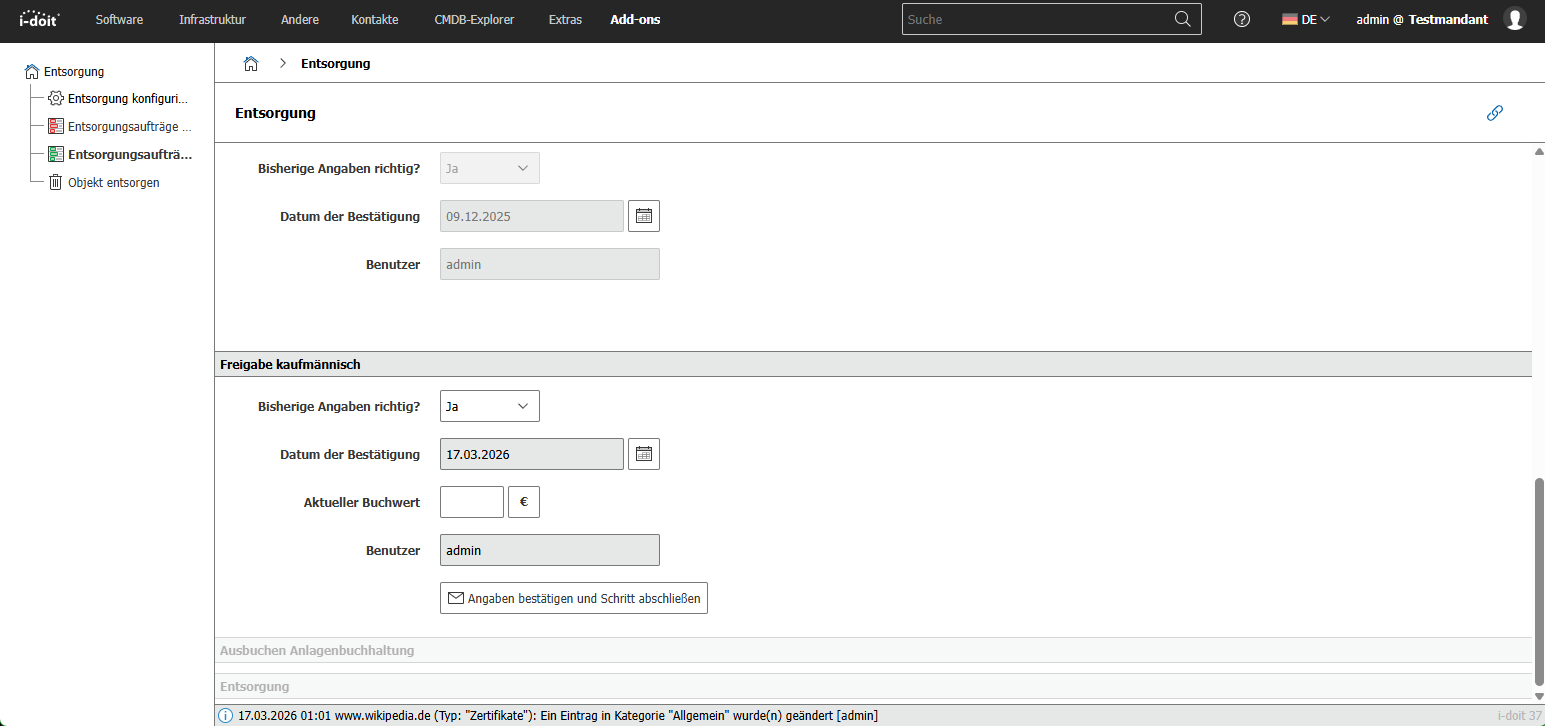The image size is (1545, 726).
Task: Open the green Entsorgungsaufträge list icon
Action: pos(56,154)
